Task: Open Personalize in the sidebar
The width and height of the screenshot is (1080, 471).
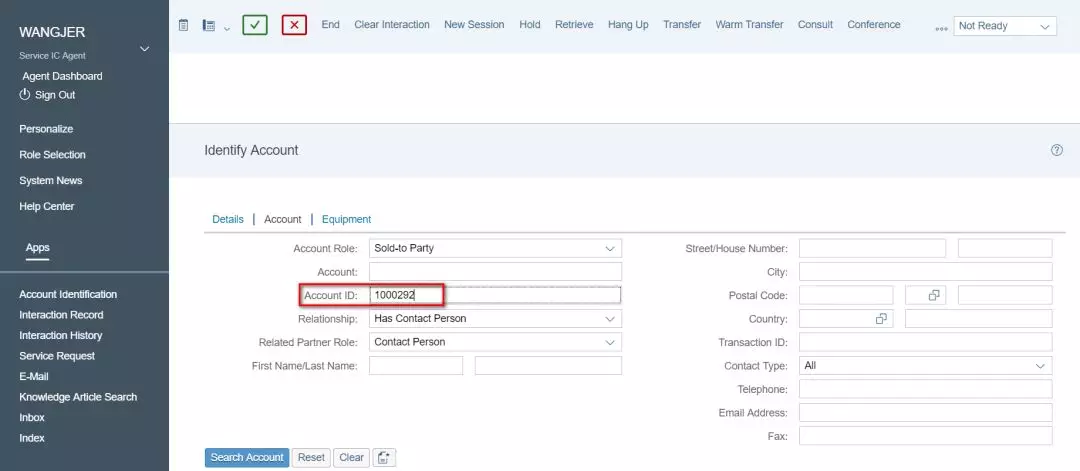Action: pyautogui.click(x=46, y=129)
